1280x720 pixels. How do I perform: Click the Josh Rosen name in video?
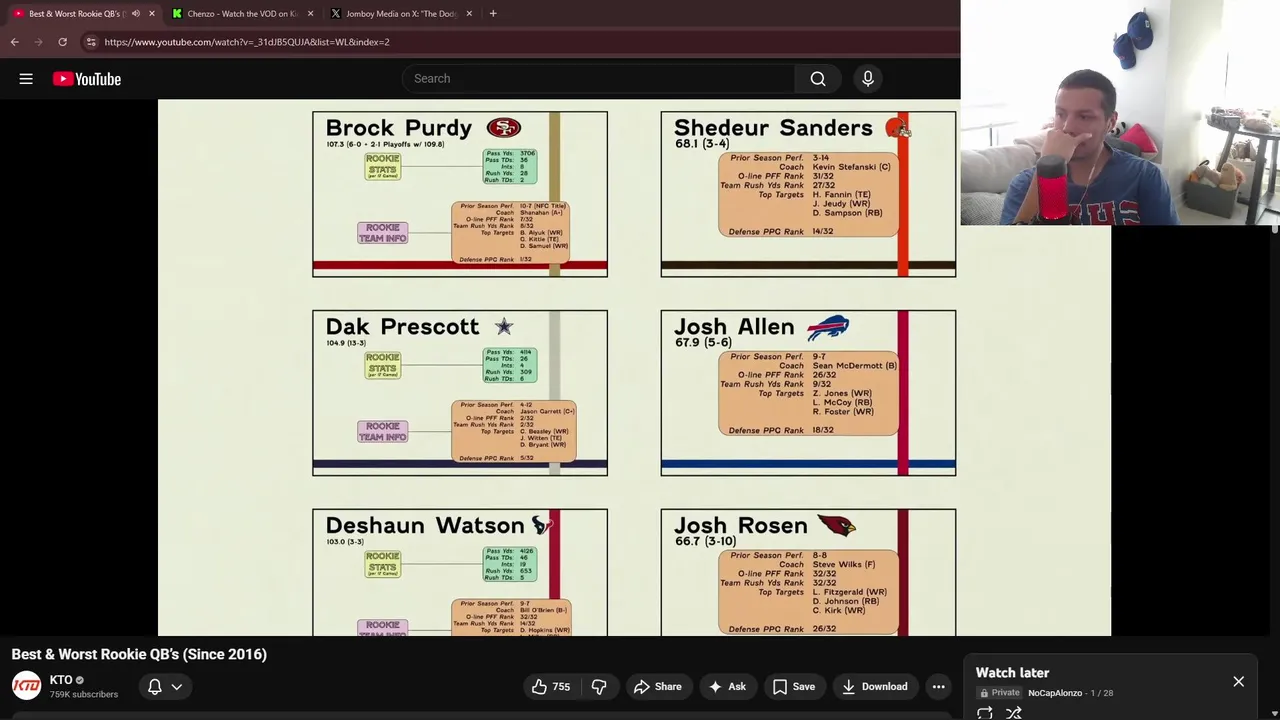tap(741, 526)
